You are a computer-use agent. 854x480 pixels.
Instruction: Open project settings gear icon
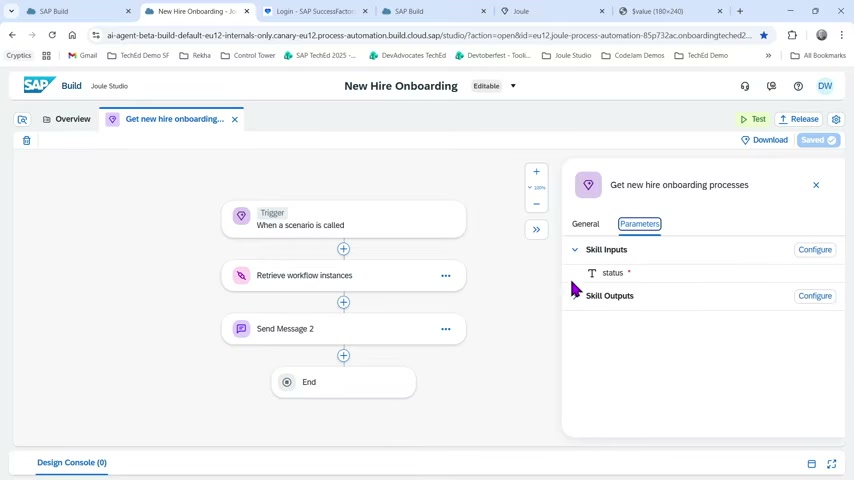tap(836, 119)
